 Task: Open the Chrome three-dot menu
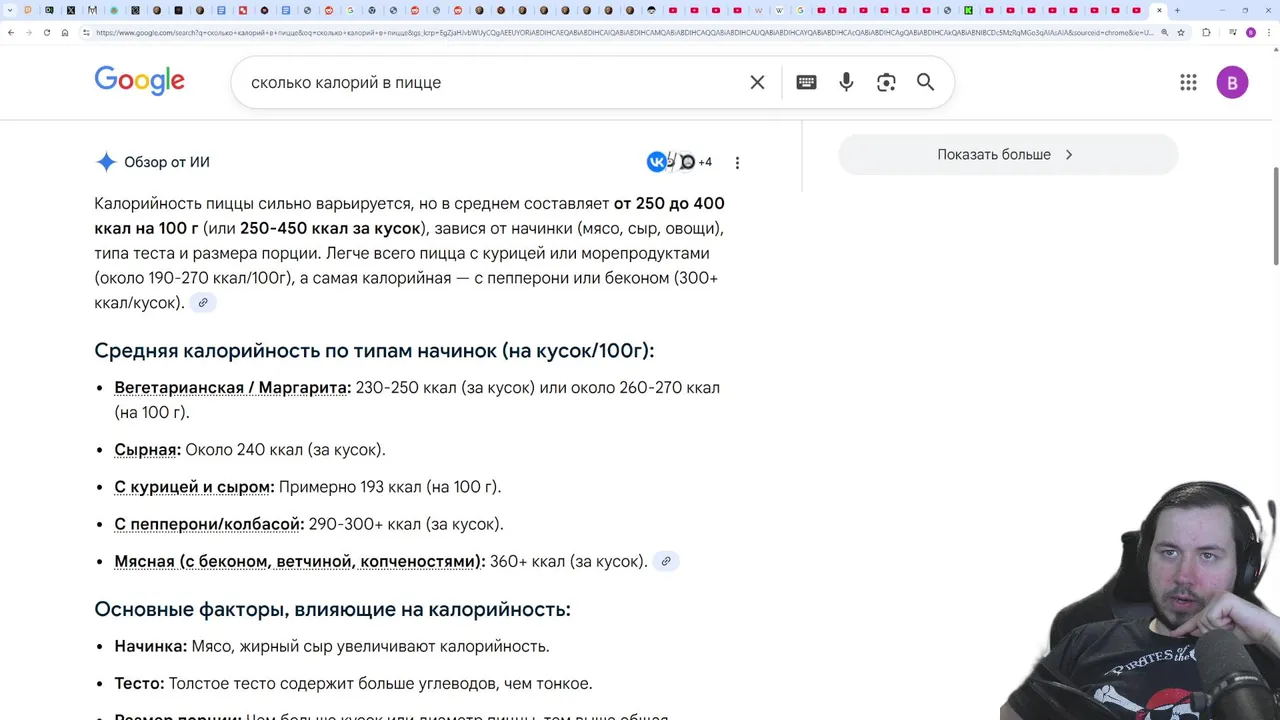[1269, 32]
